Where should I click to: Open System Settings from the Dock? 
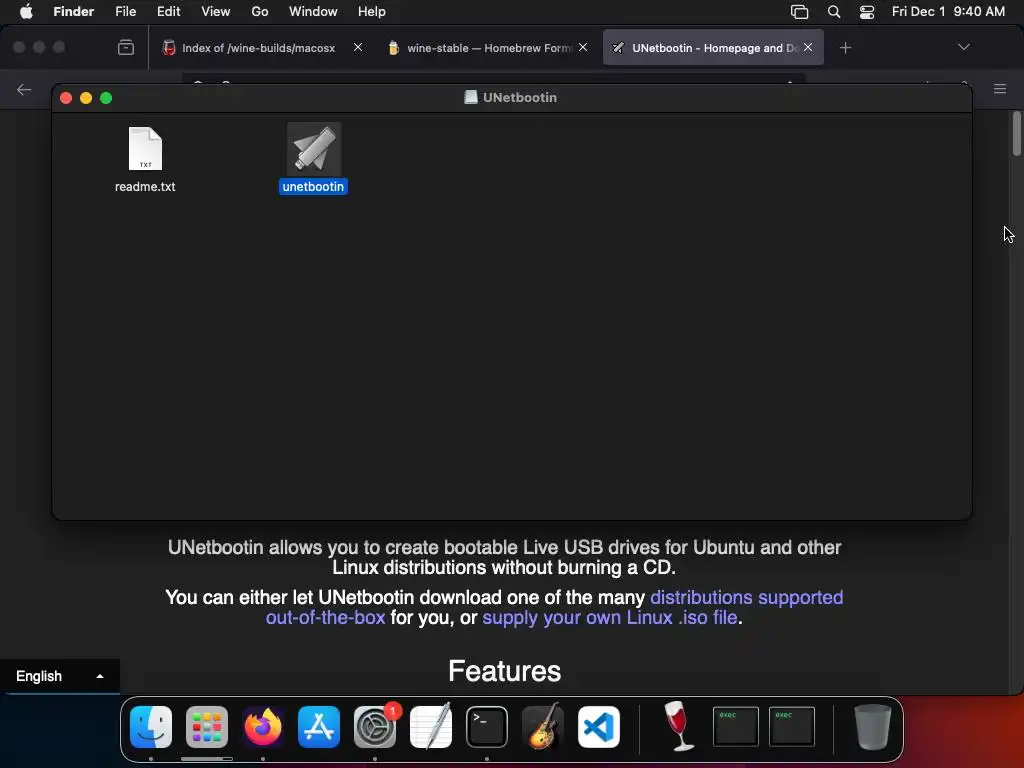coord(375,727)
